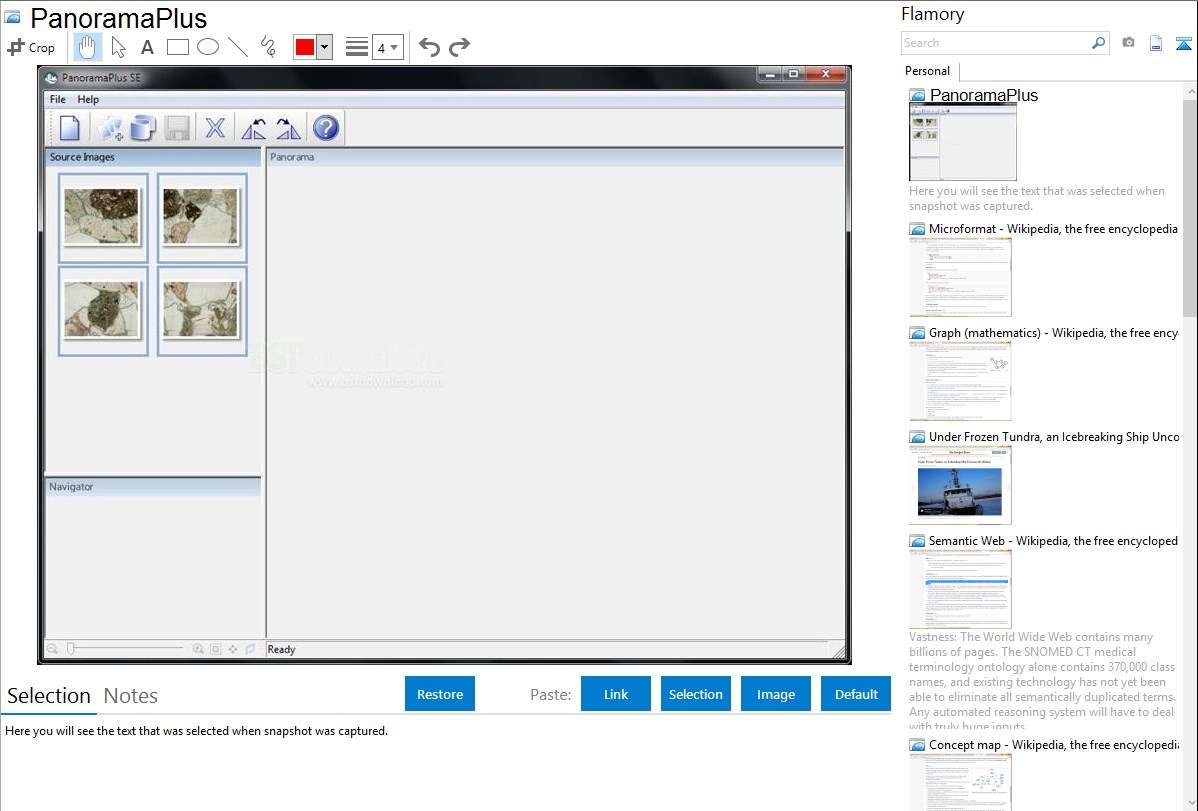
Task: Open the File menu in PanoramaPlus SE
Action: click(x=57, y=99)
